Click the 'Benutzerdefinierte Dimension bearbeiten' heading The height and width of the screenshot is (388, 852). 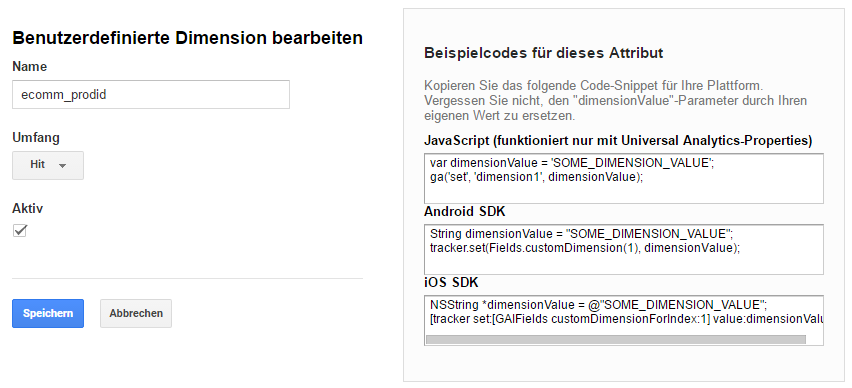pyautogui.click(x=187, y=39)
